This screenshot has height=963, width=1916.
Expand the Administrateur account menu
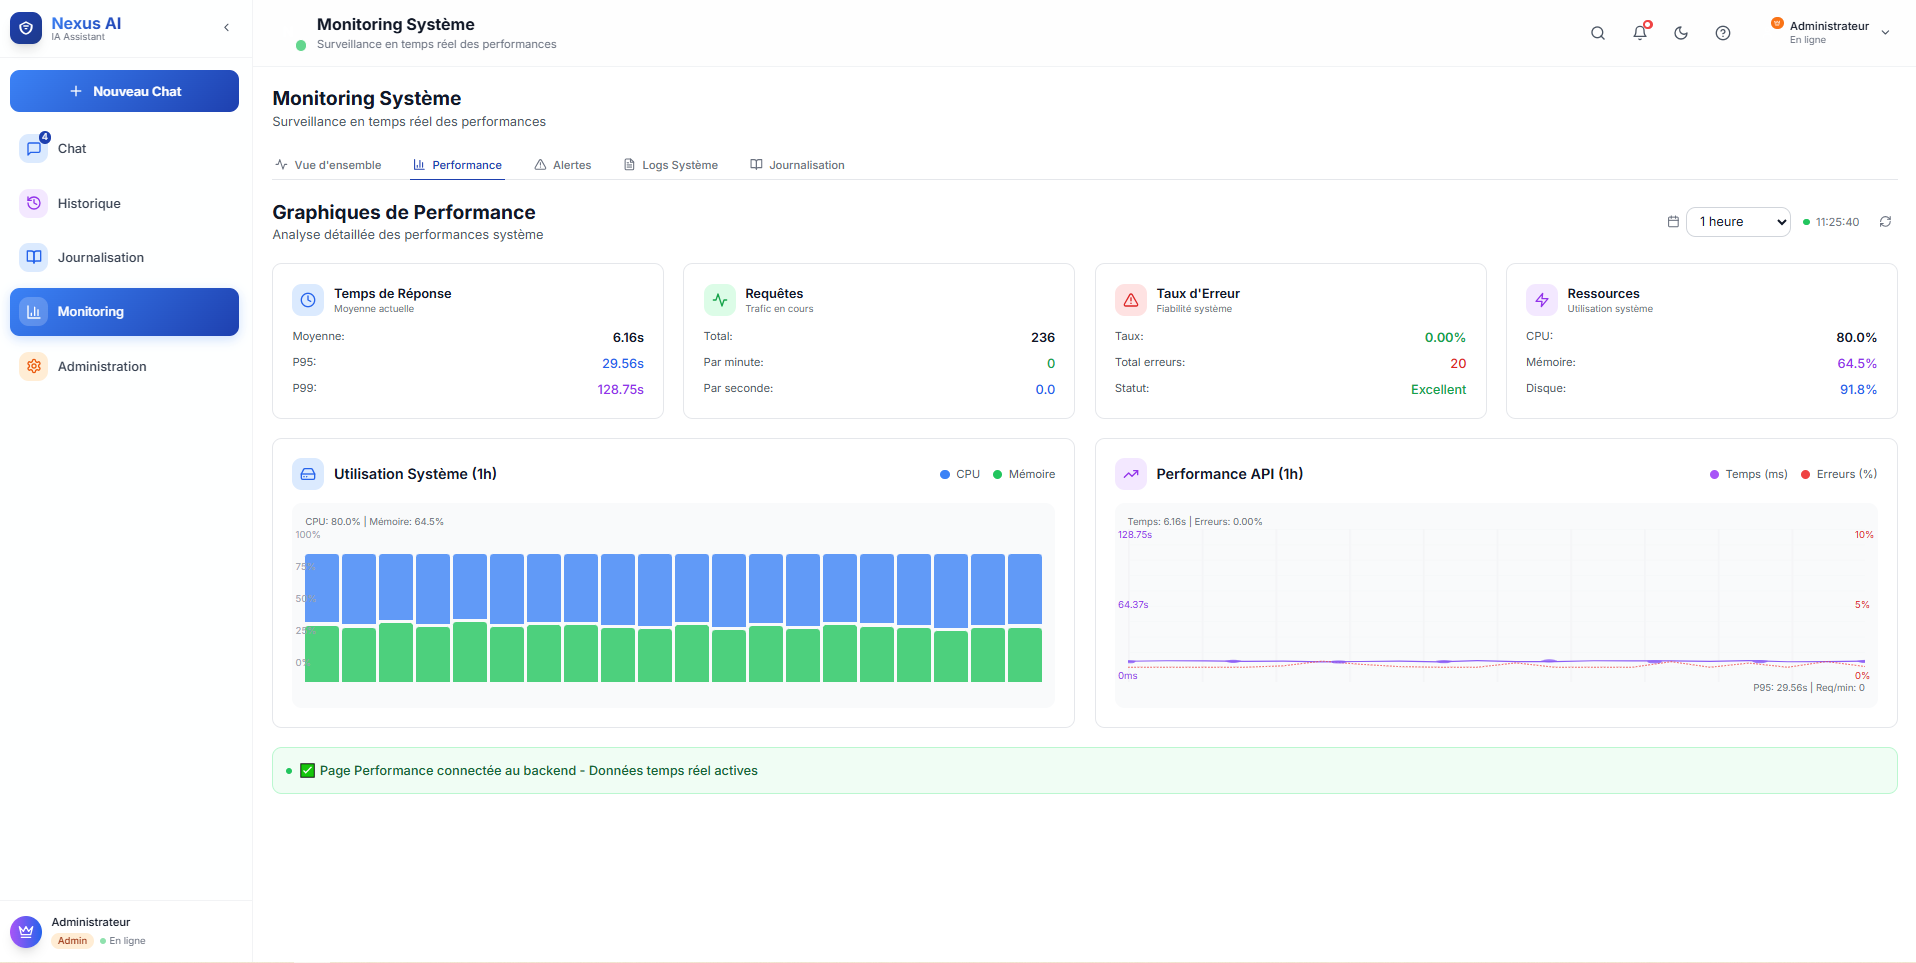click(1885, 33)
